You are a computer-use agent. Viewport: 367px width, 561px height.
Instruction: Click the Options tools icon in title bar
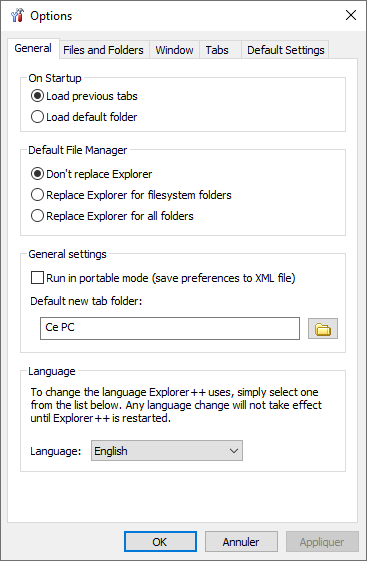click(x=17, y=15)
